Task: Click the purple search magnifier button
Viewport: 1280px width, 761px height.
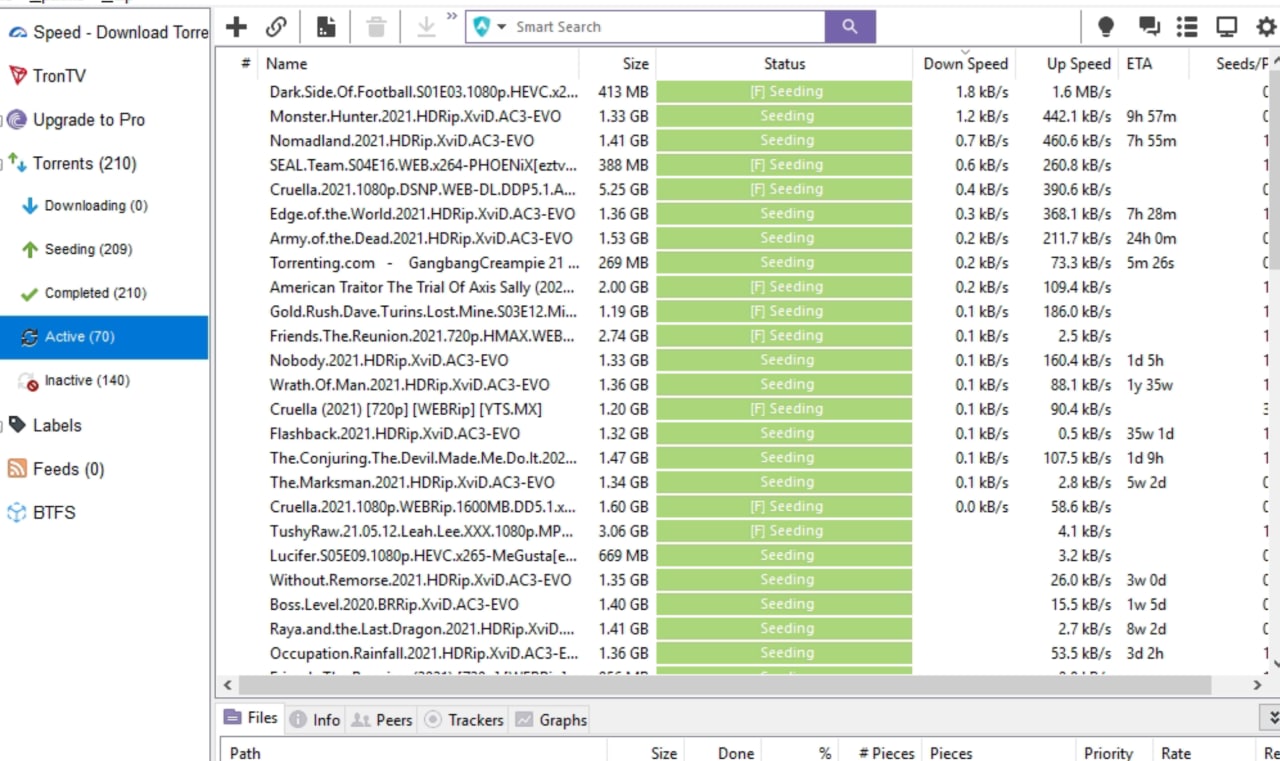Action: point(850,27)
